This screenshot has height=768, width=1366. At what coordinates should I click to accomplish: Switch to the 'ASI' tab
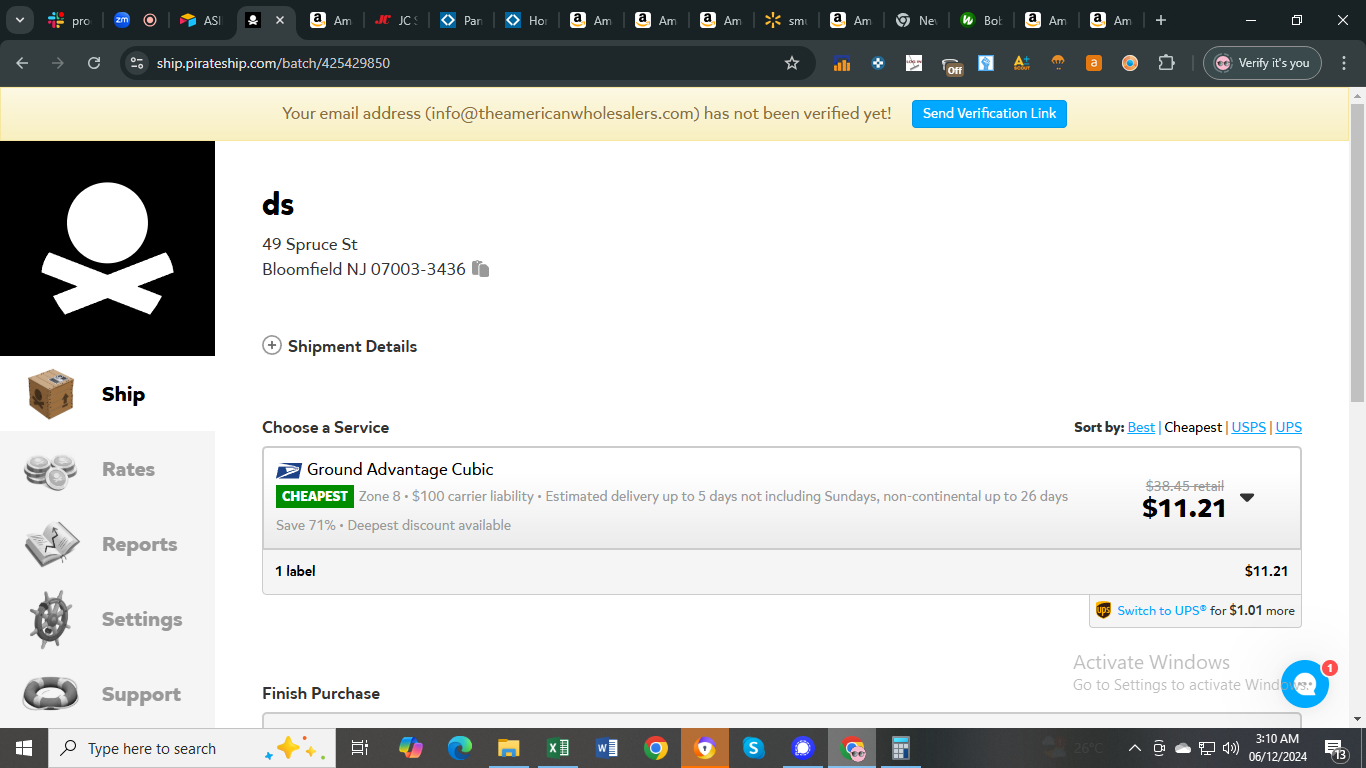click(201, 20)
